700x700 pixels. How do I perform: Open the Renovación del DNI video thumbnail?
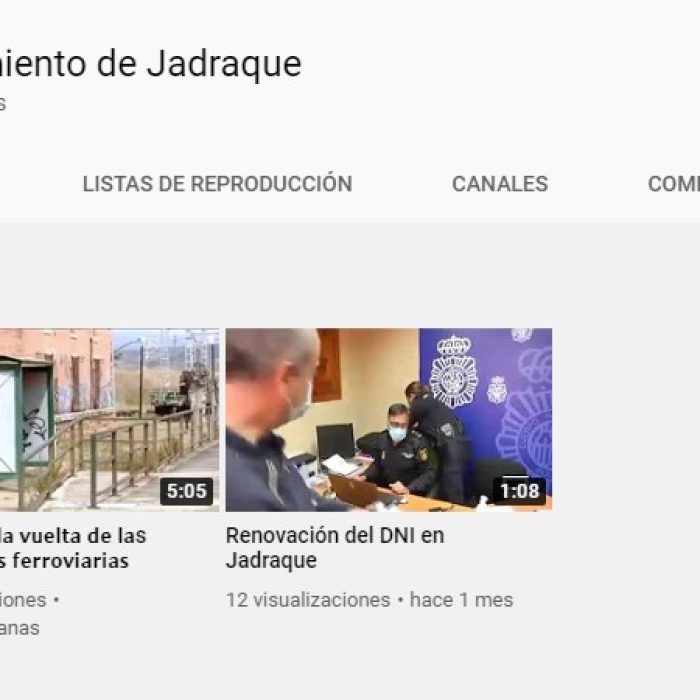389,420
